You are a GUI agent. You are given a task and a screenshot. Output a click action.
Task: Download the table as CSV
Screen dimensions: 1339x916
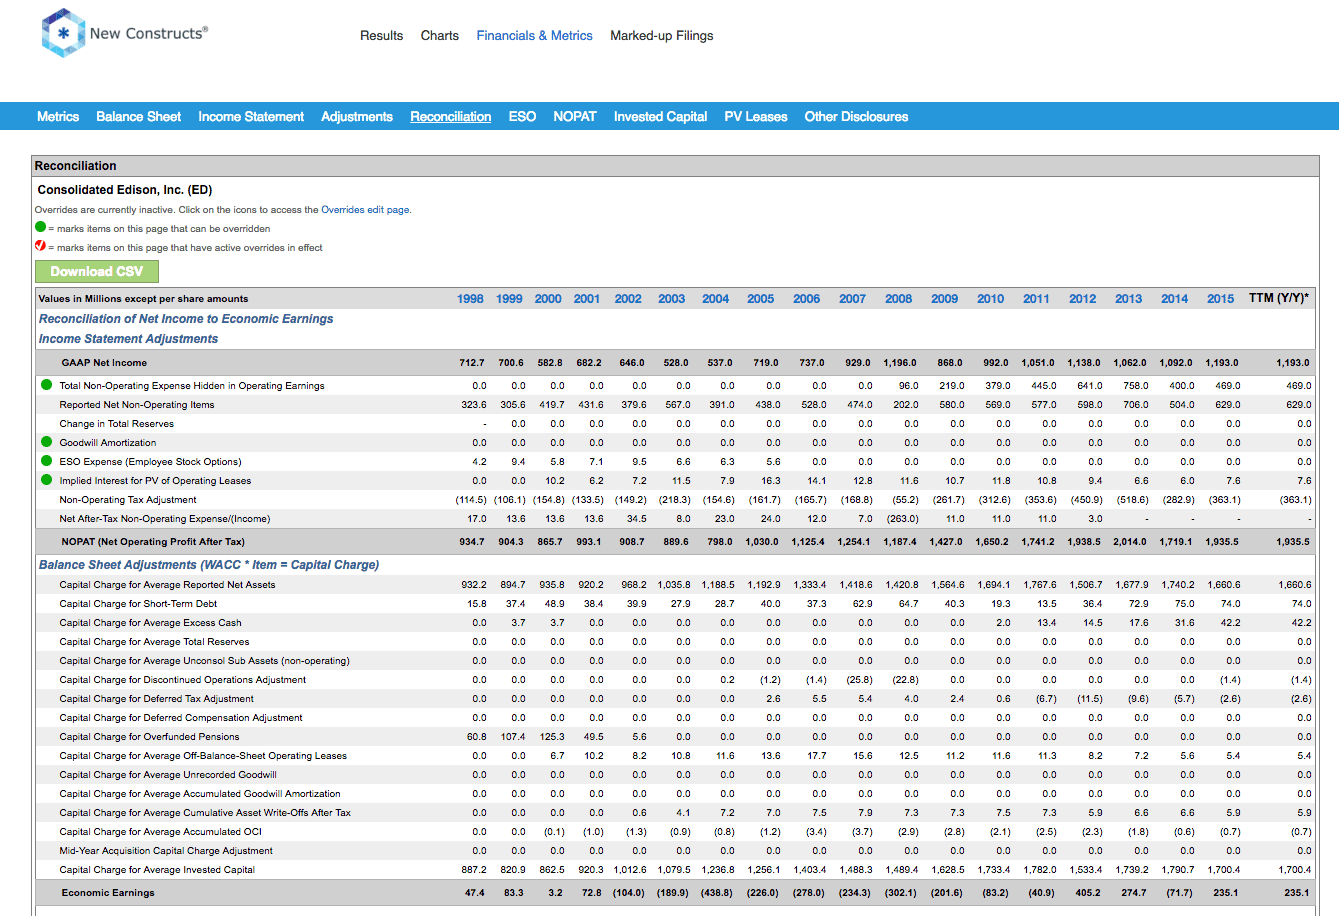[x=96, y=271]
